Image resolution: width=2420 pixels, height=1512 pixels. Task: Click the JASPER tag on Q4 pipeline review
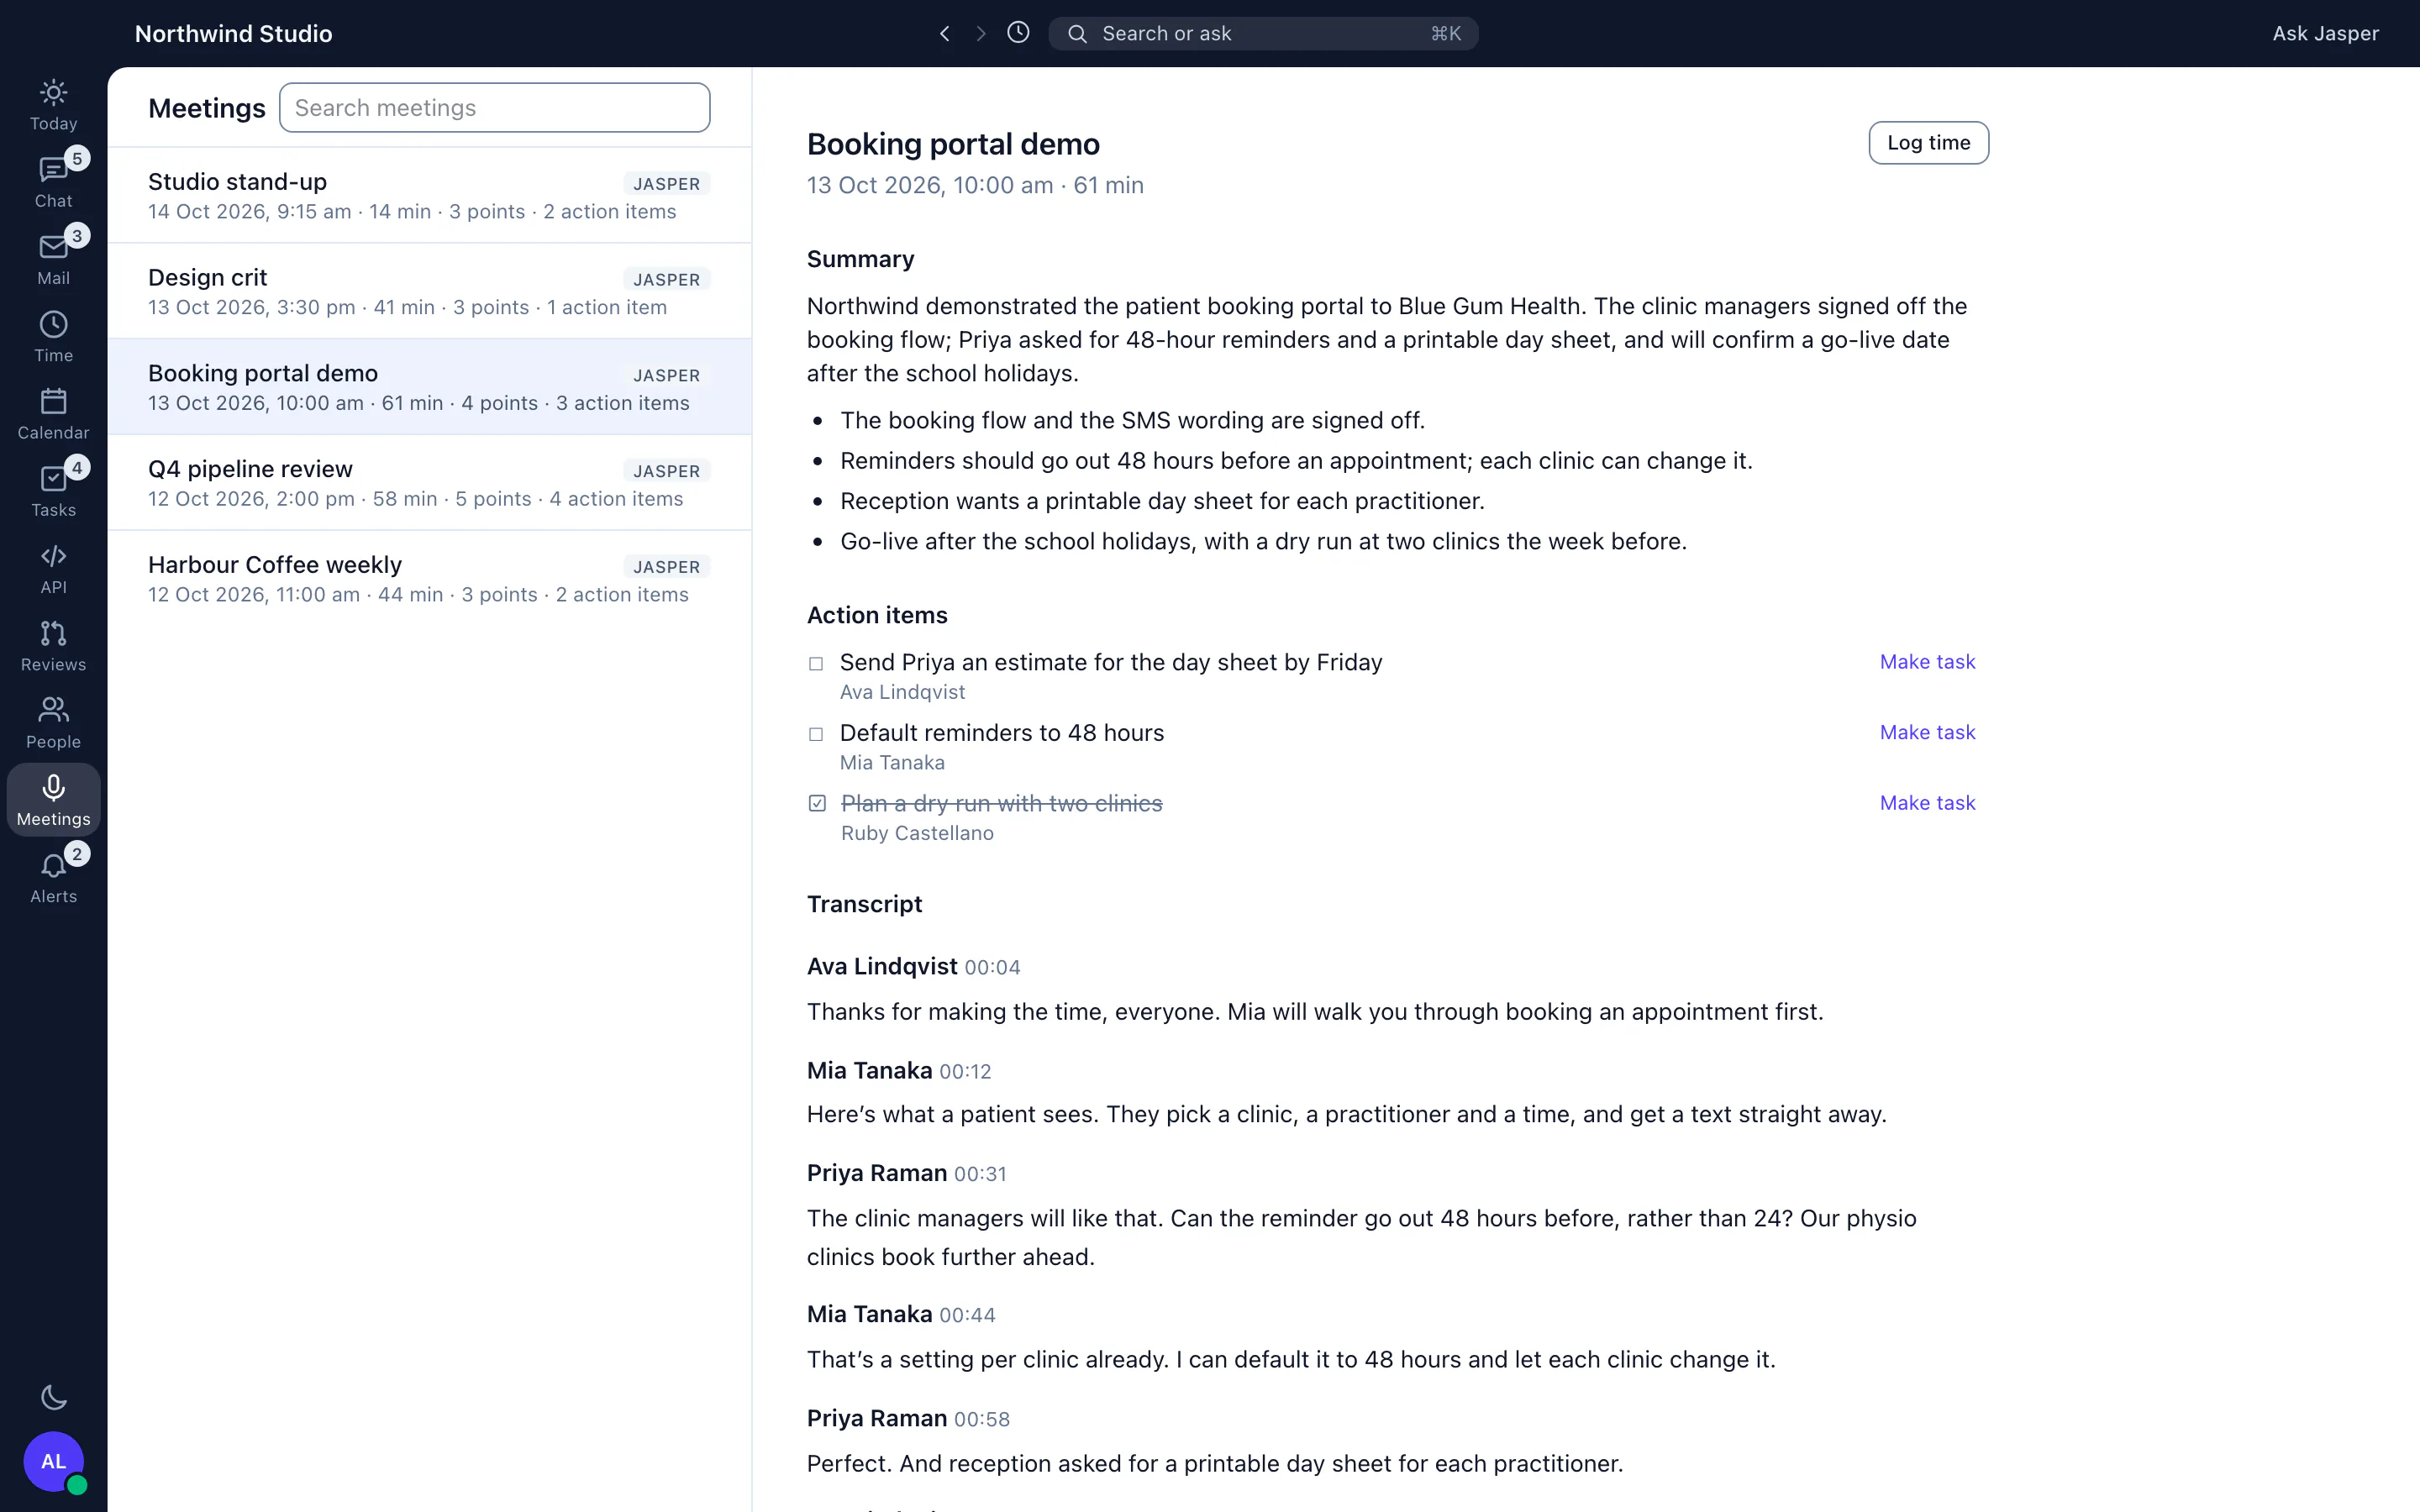(666, 471)
